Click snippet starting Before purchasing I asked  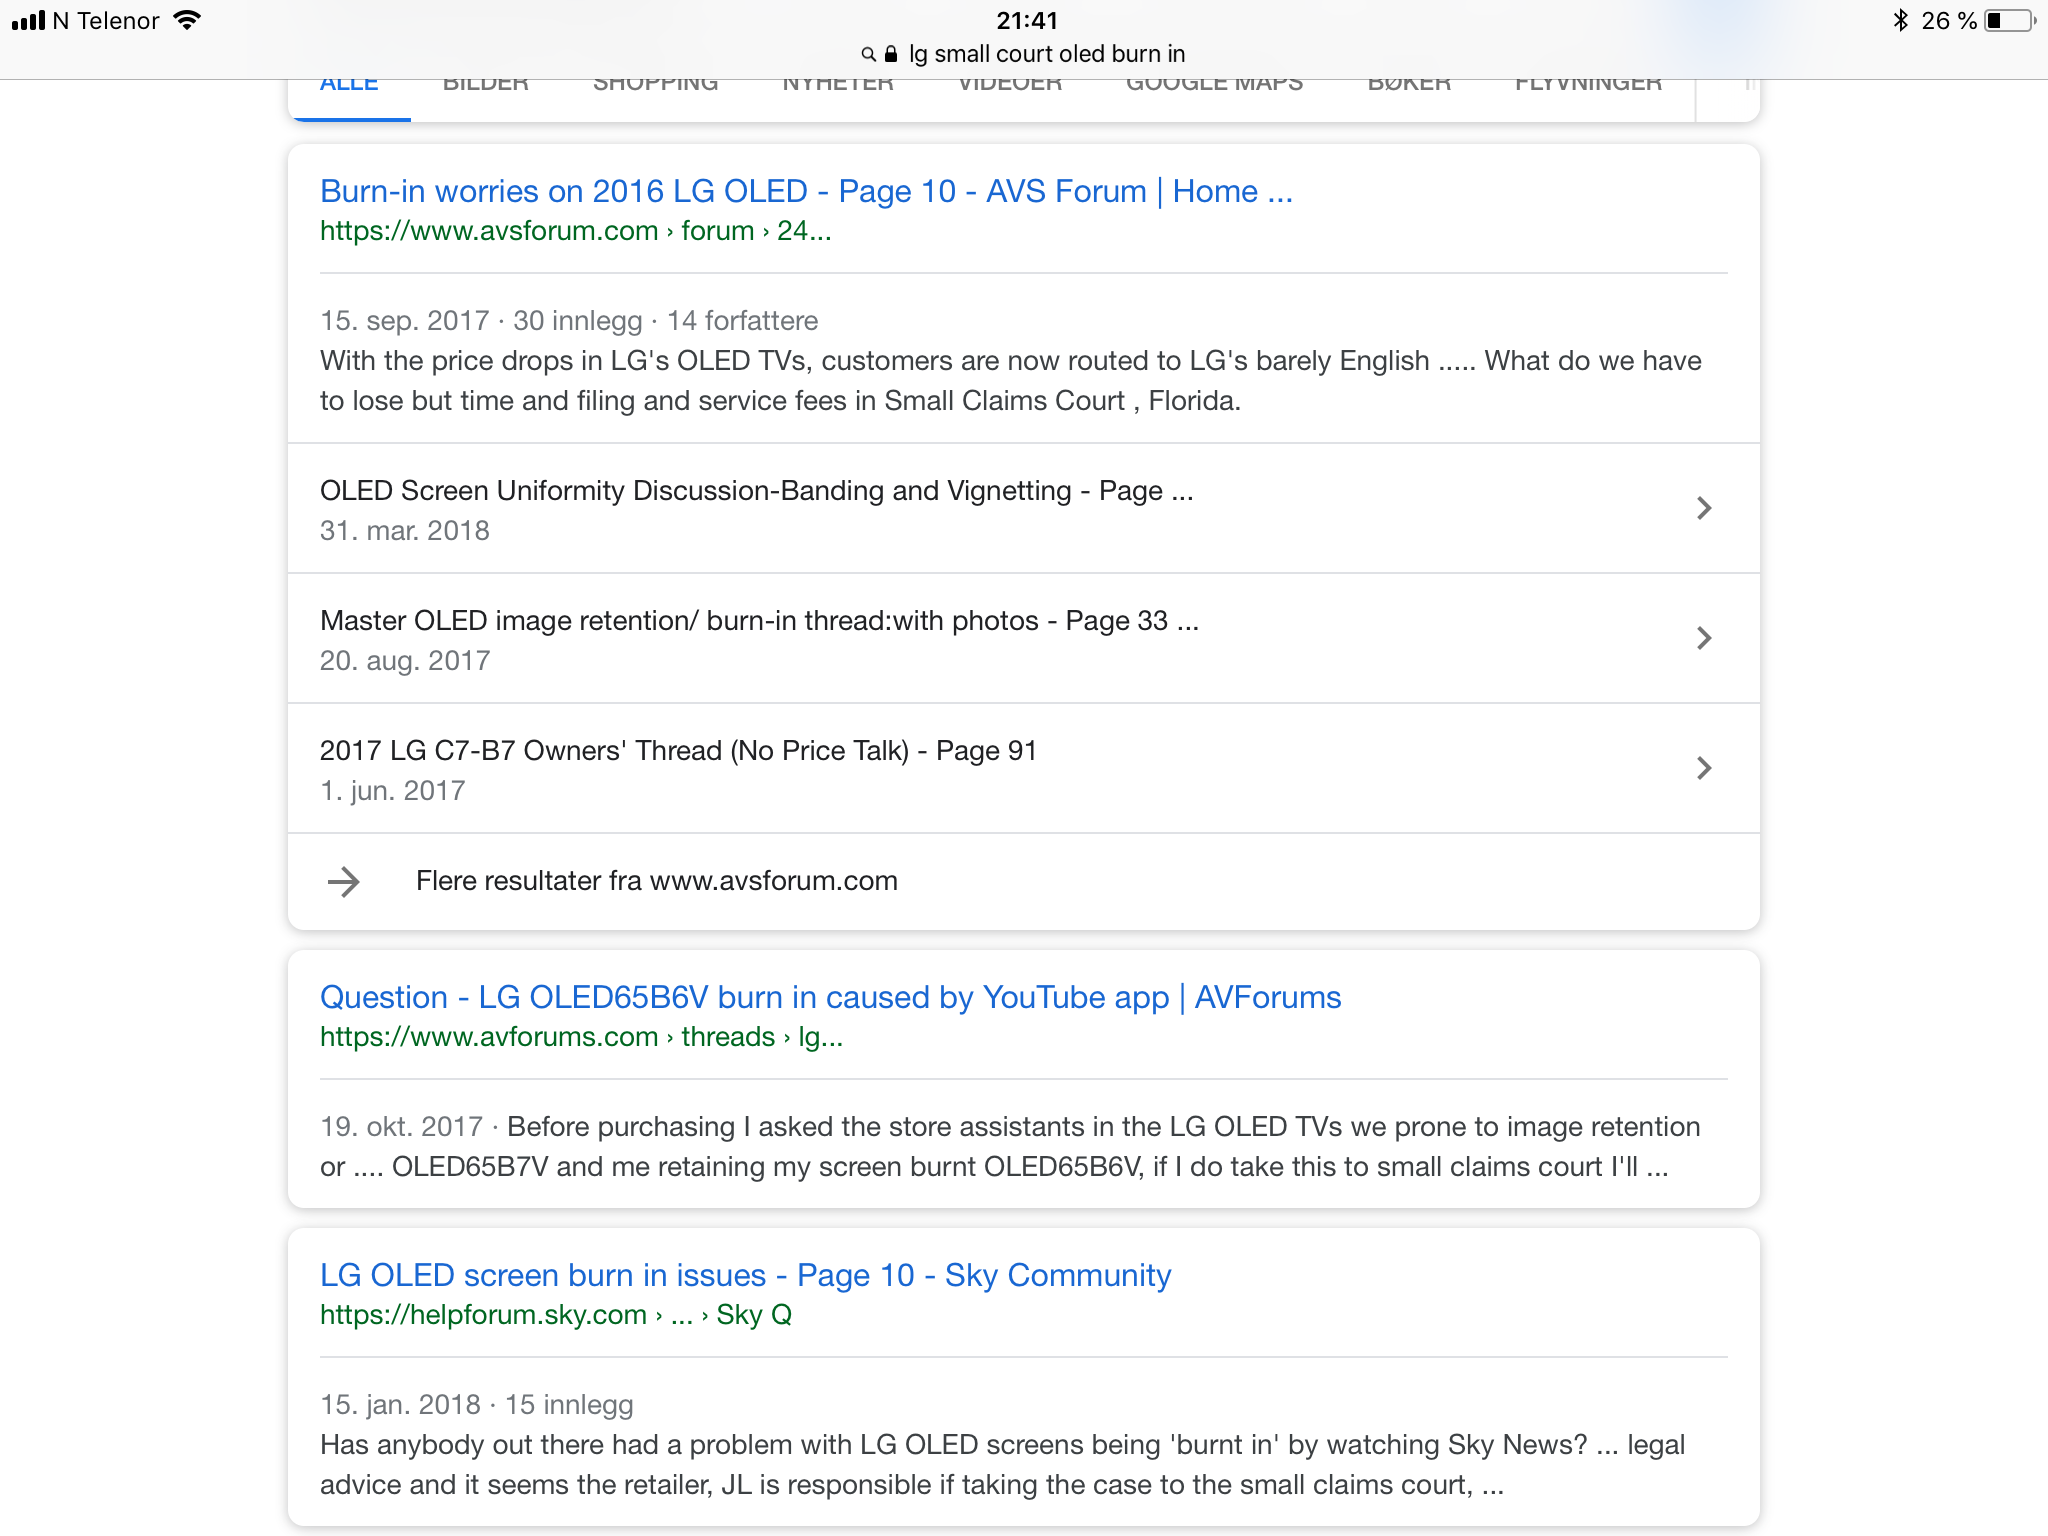tap(1010, 1147)
